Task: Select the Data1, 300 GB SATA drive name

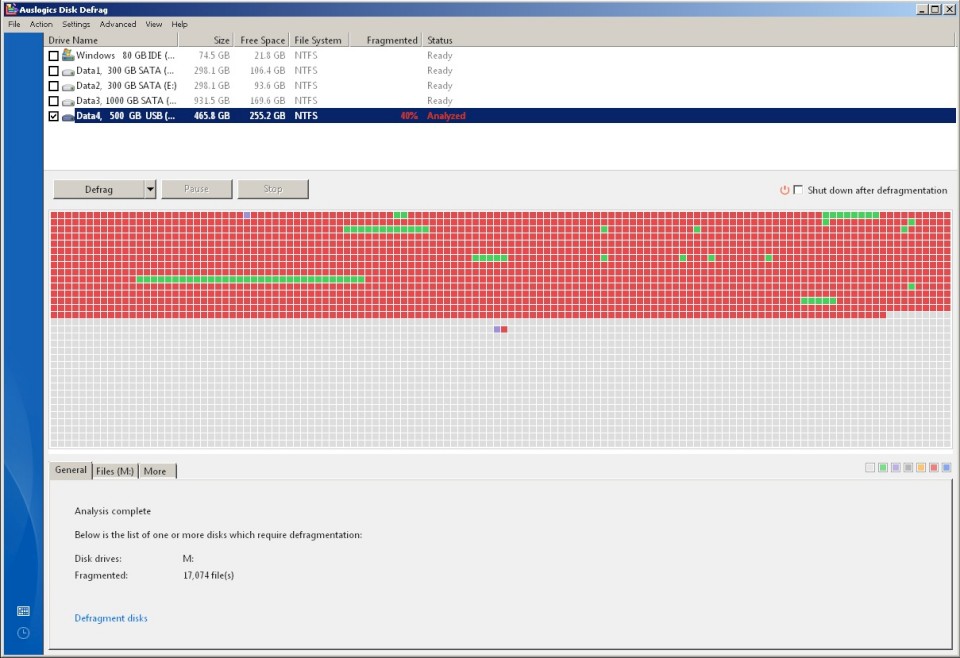Action: point(125,71)
